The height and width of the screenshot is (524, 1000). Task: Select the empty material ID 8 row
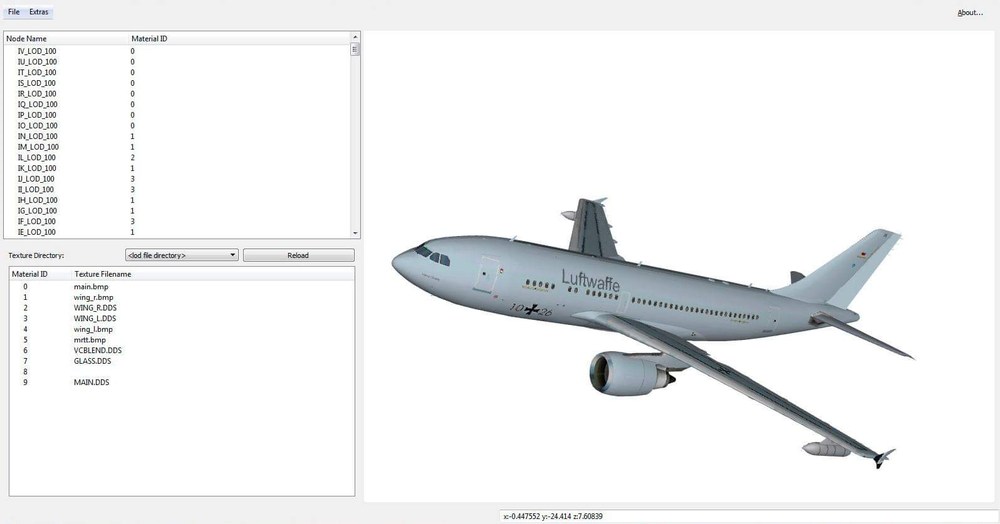(x=182, y=372)
